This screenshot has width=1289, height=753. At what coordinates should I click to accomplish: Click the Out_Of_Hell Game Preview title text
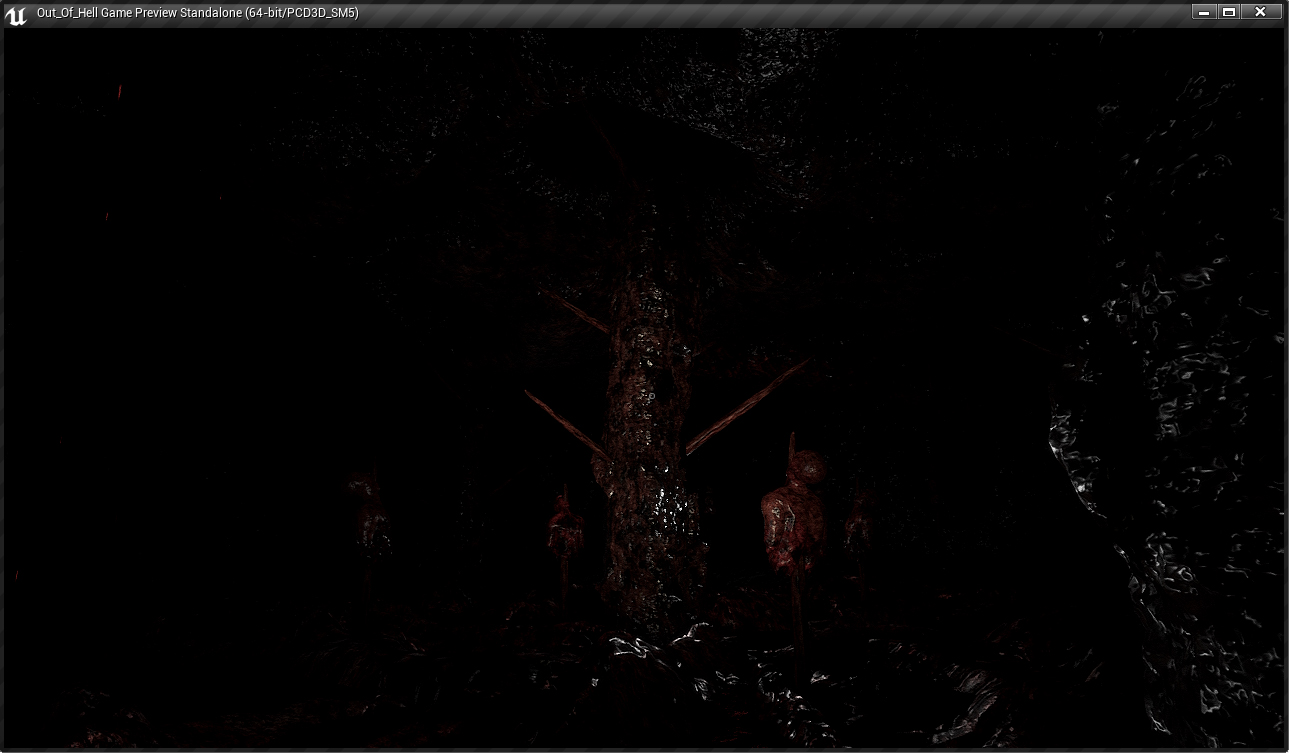(x=197, y=13)
